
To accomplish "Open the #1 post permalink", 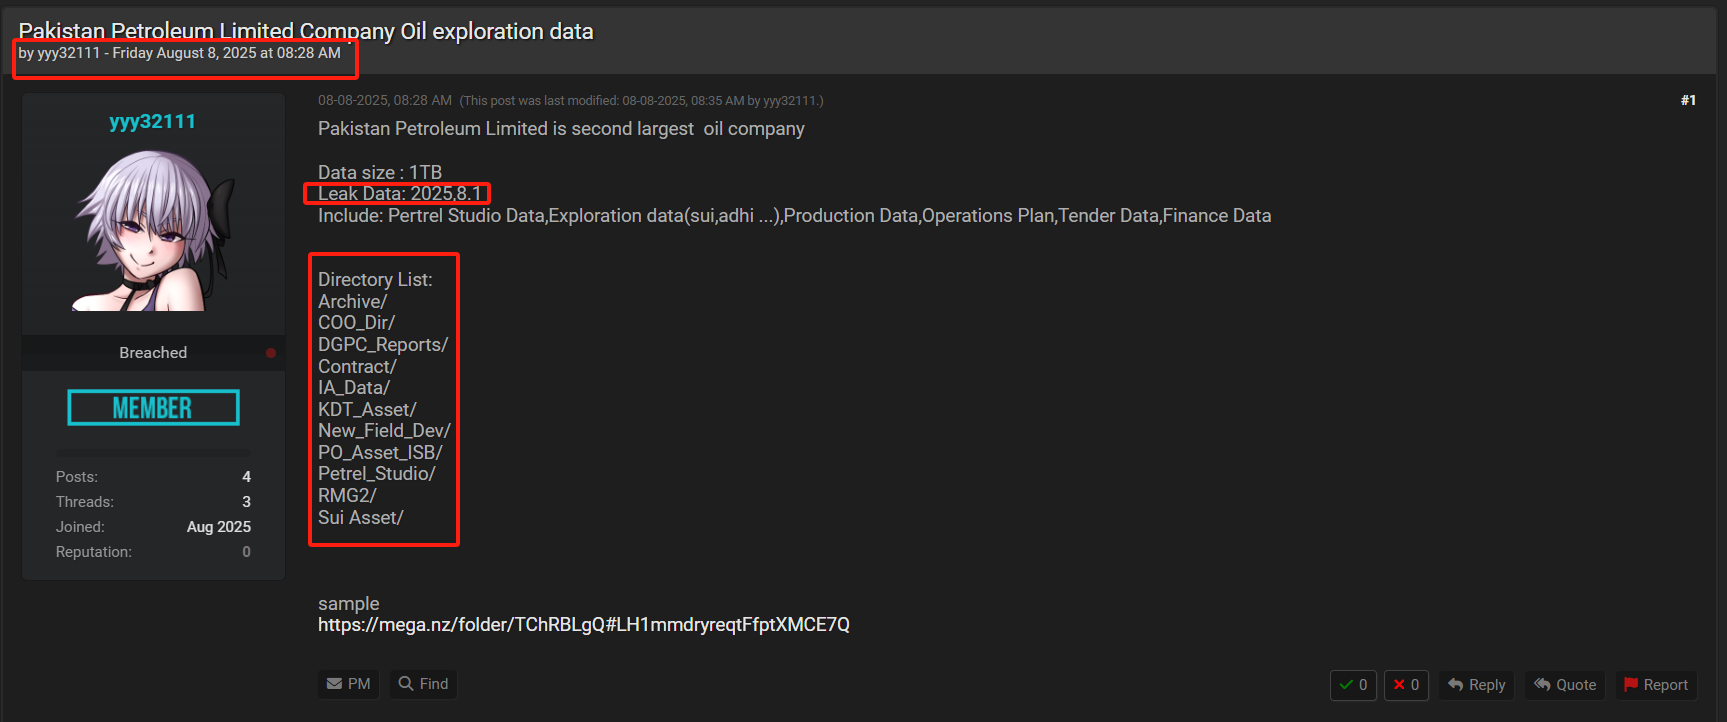I will point(1688,100).
